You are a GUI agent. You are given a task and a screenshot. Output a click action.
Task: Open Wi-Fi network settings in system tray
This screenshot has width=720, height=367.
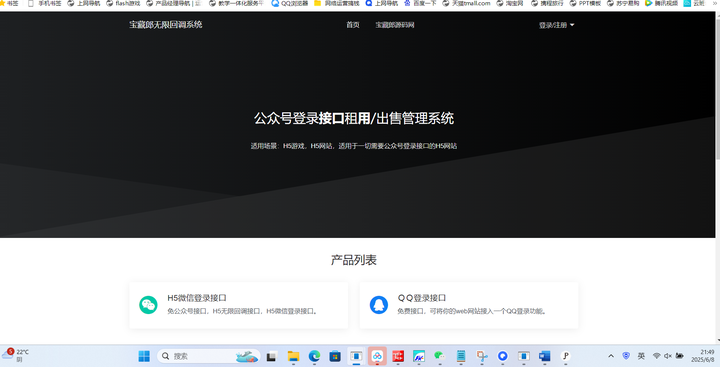tap(657, 356)
